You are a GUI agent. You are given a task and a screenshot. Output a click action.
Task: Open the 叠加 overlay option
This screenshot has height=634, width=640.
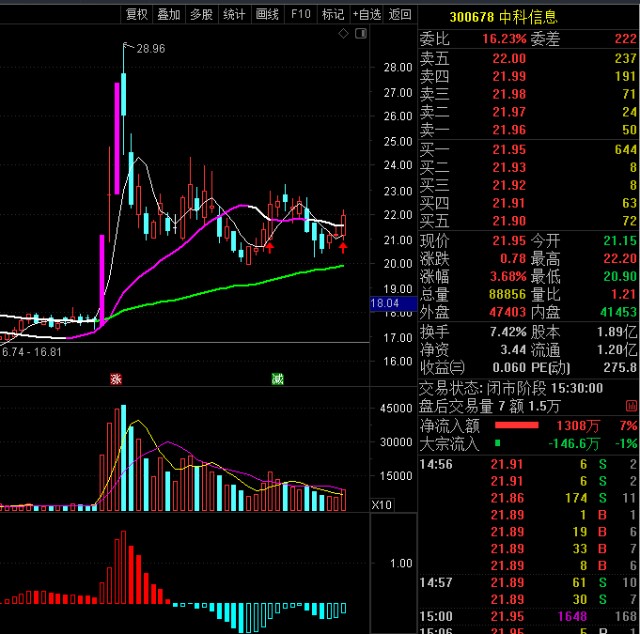(x=168, y=15)
